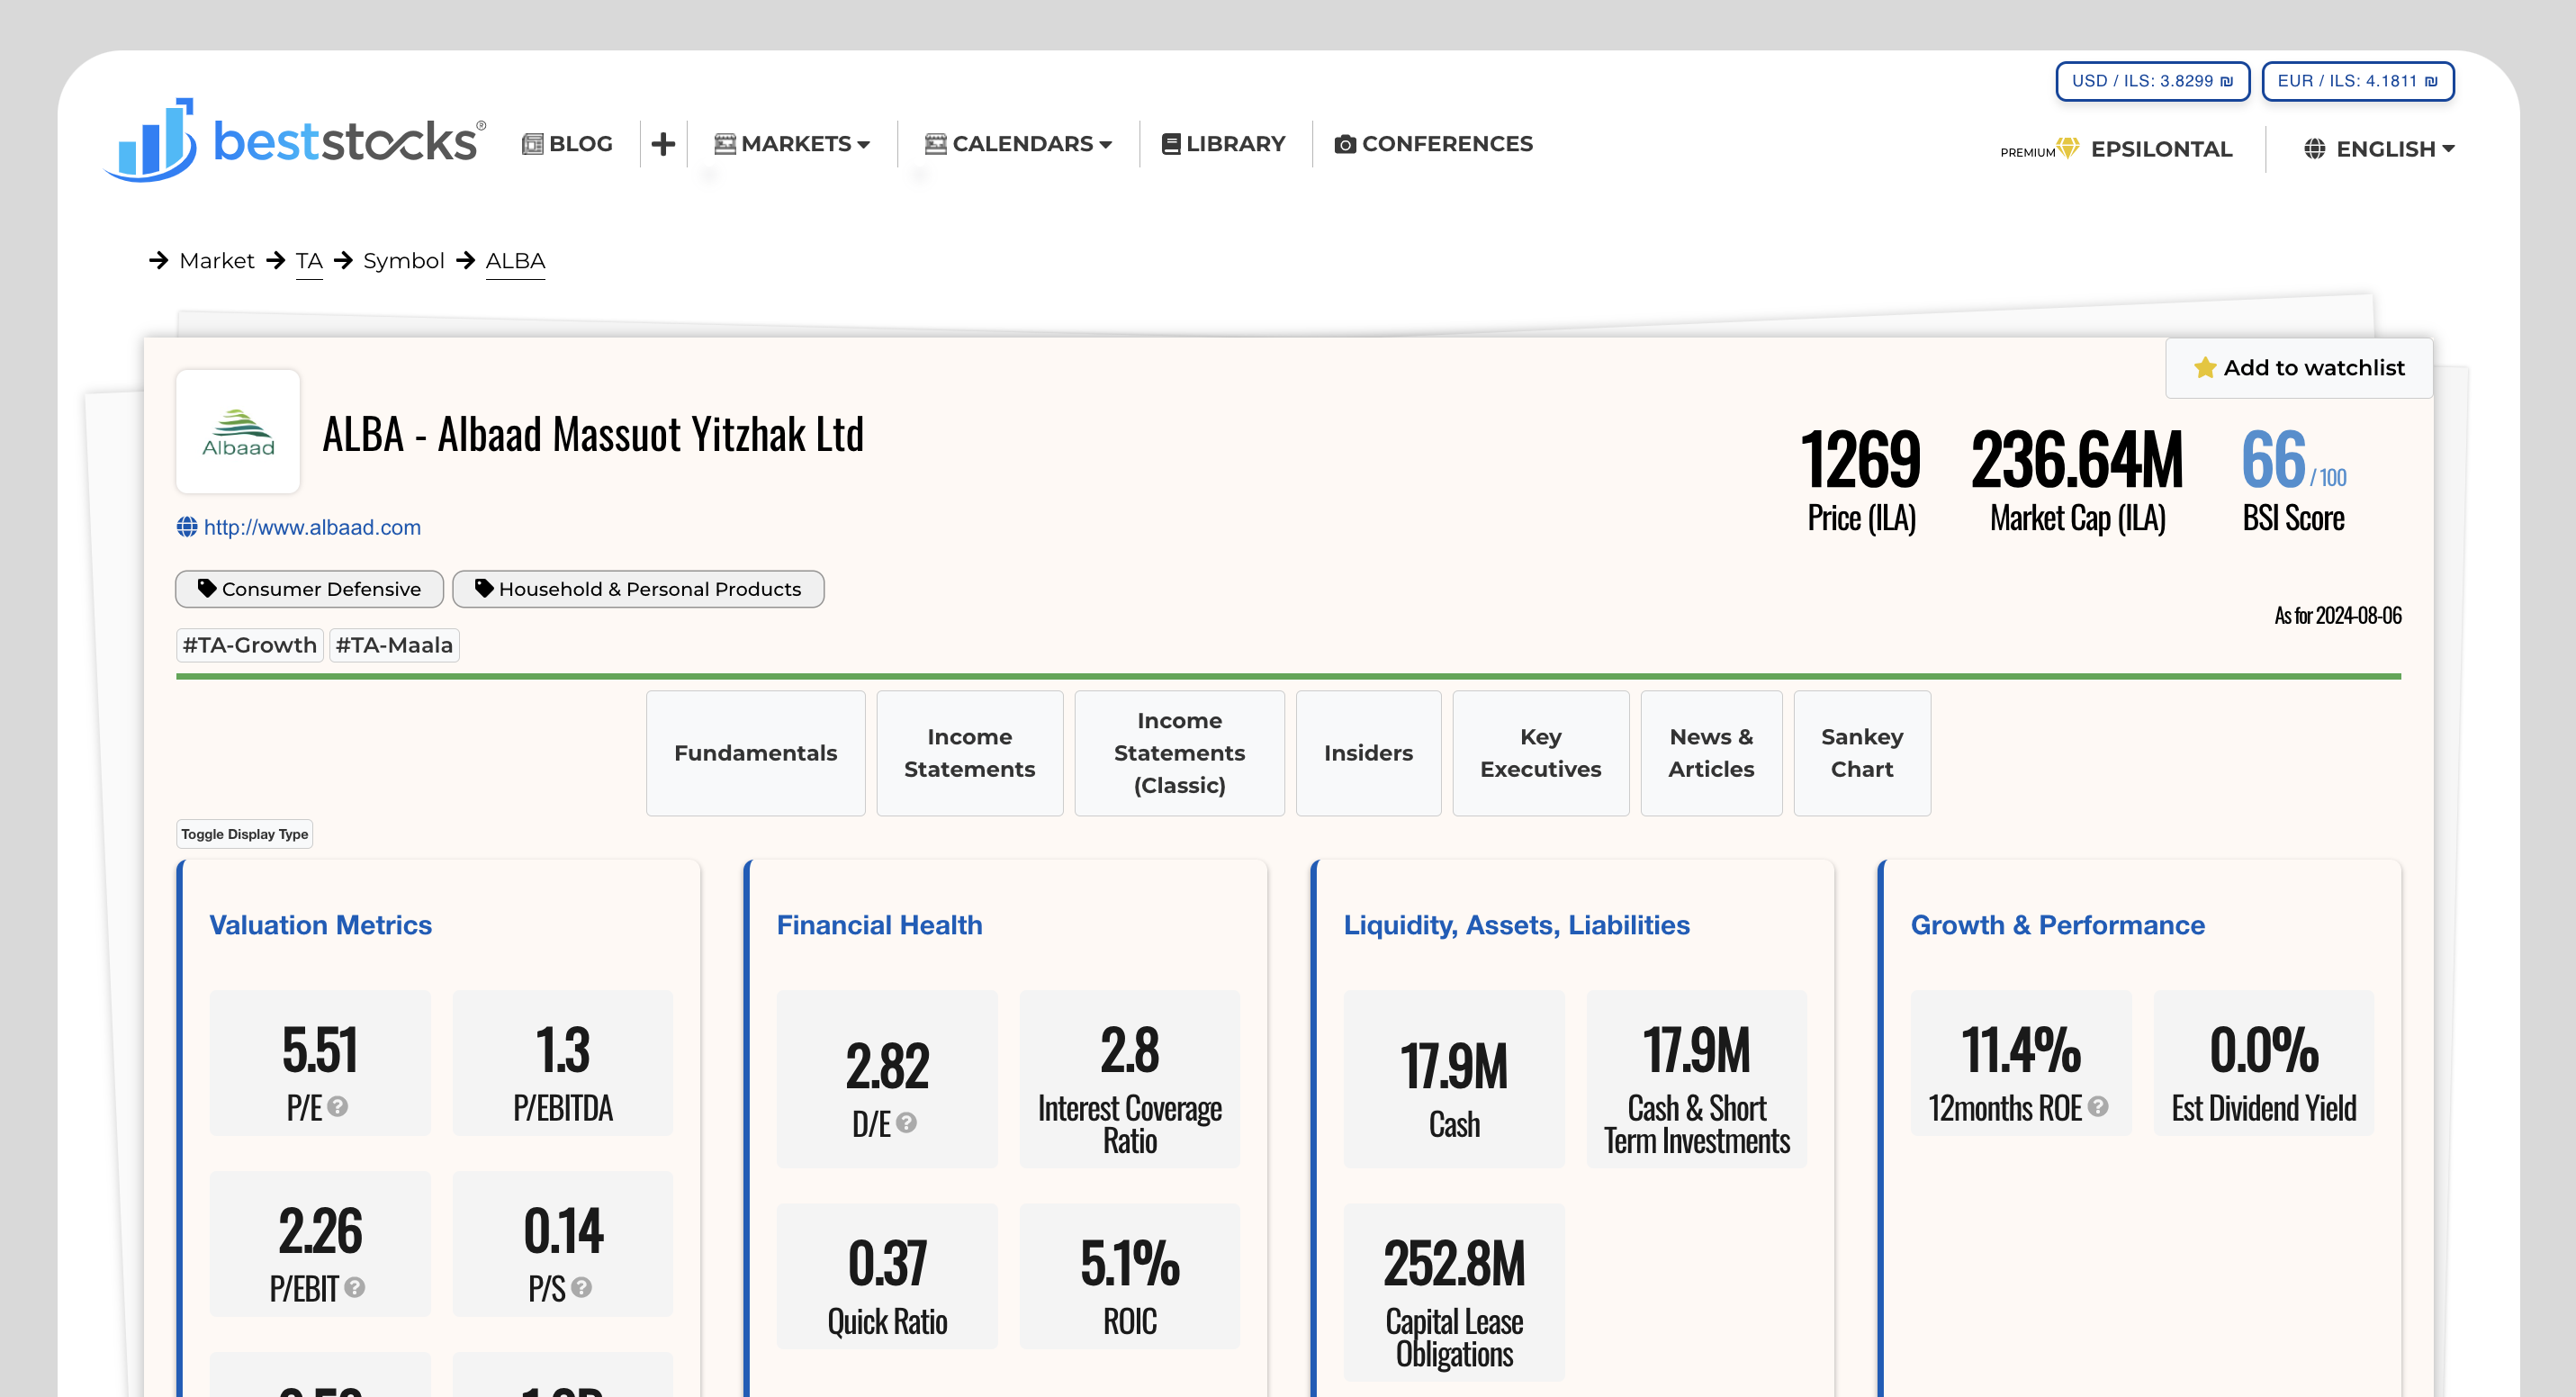Click the ALBA breadcrumb link
This screenshot has width=2576, height=1397.
(515, 261)
